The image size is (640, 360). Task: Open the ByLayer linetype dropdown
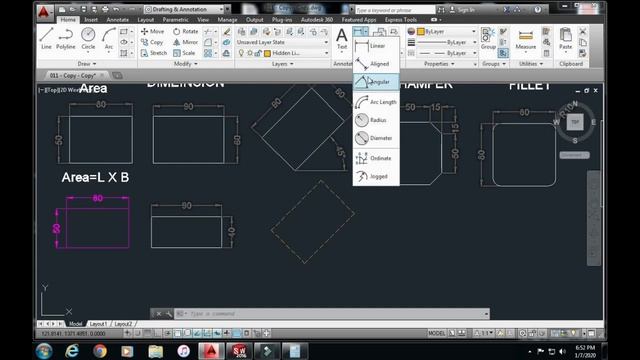[447, 53]
